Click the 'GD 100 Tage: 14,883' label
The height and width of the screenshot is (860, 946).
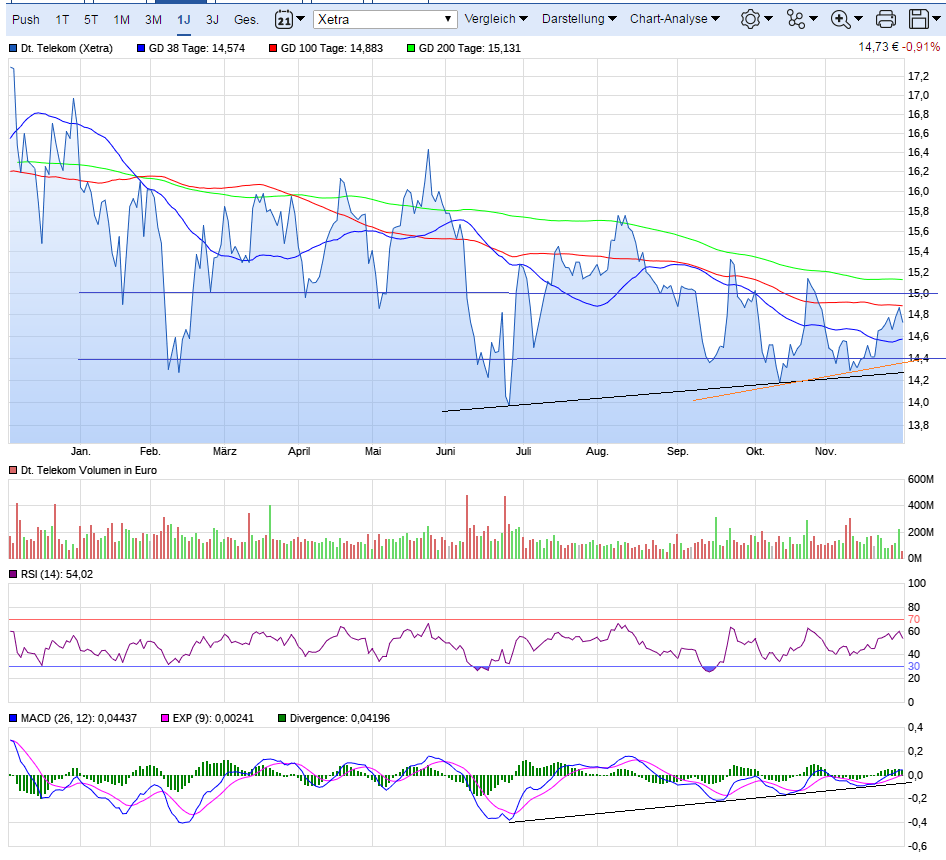[332, 48]
